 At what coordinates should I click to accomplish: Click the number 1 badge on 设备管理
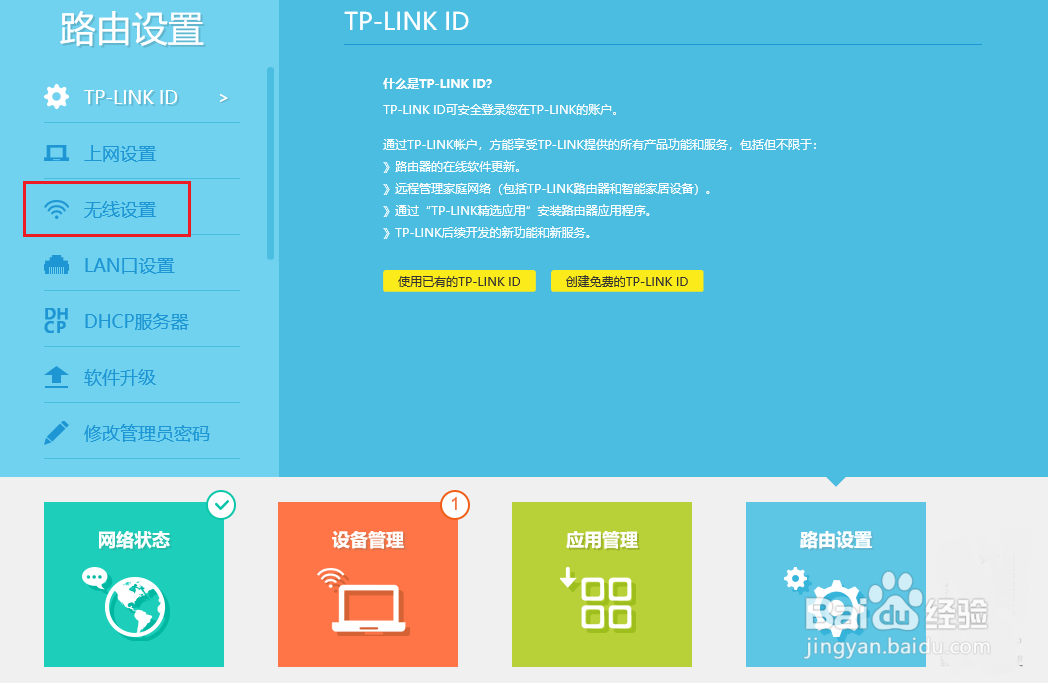455,505
